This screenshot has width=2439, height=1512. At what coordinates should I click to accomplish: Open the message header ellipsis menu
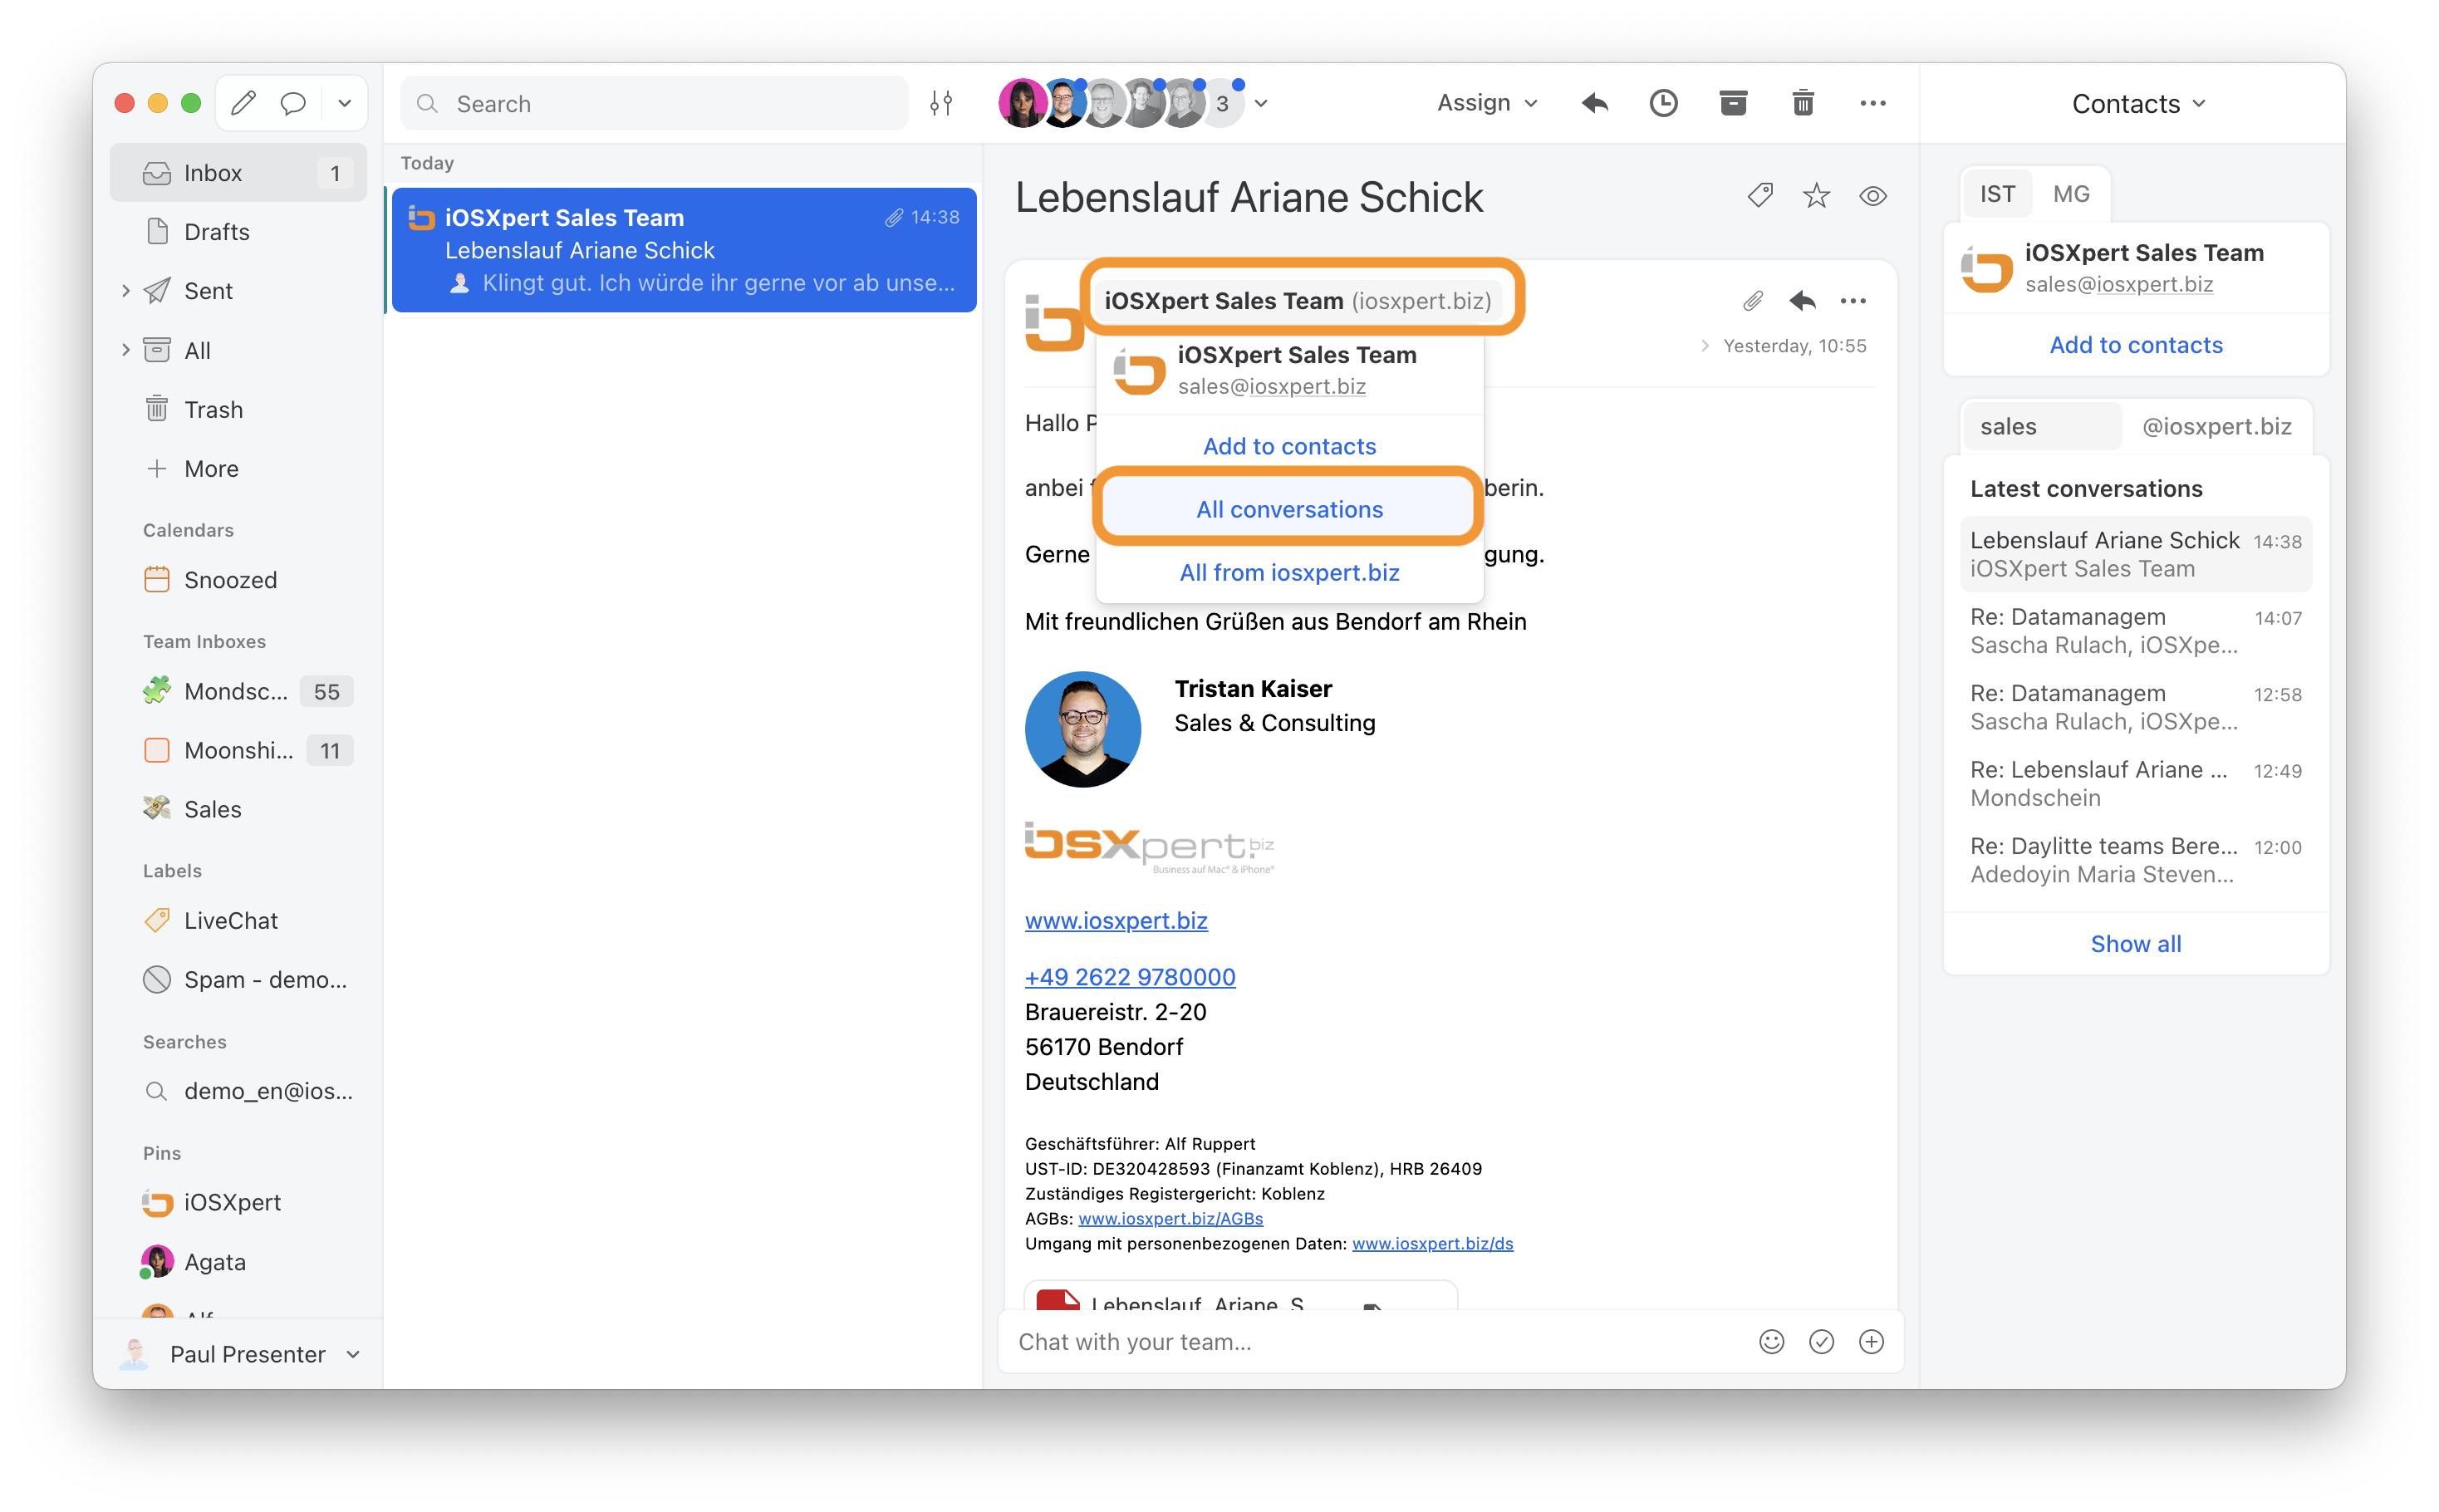[1852, 301]
